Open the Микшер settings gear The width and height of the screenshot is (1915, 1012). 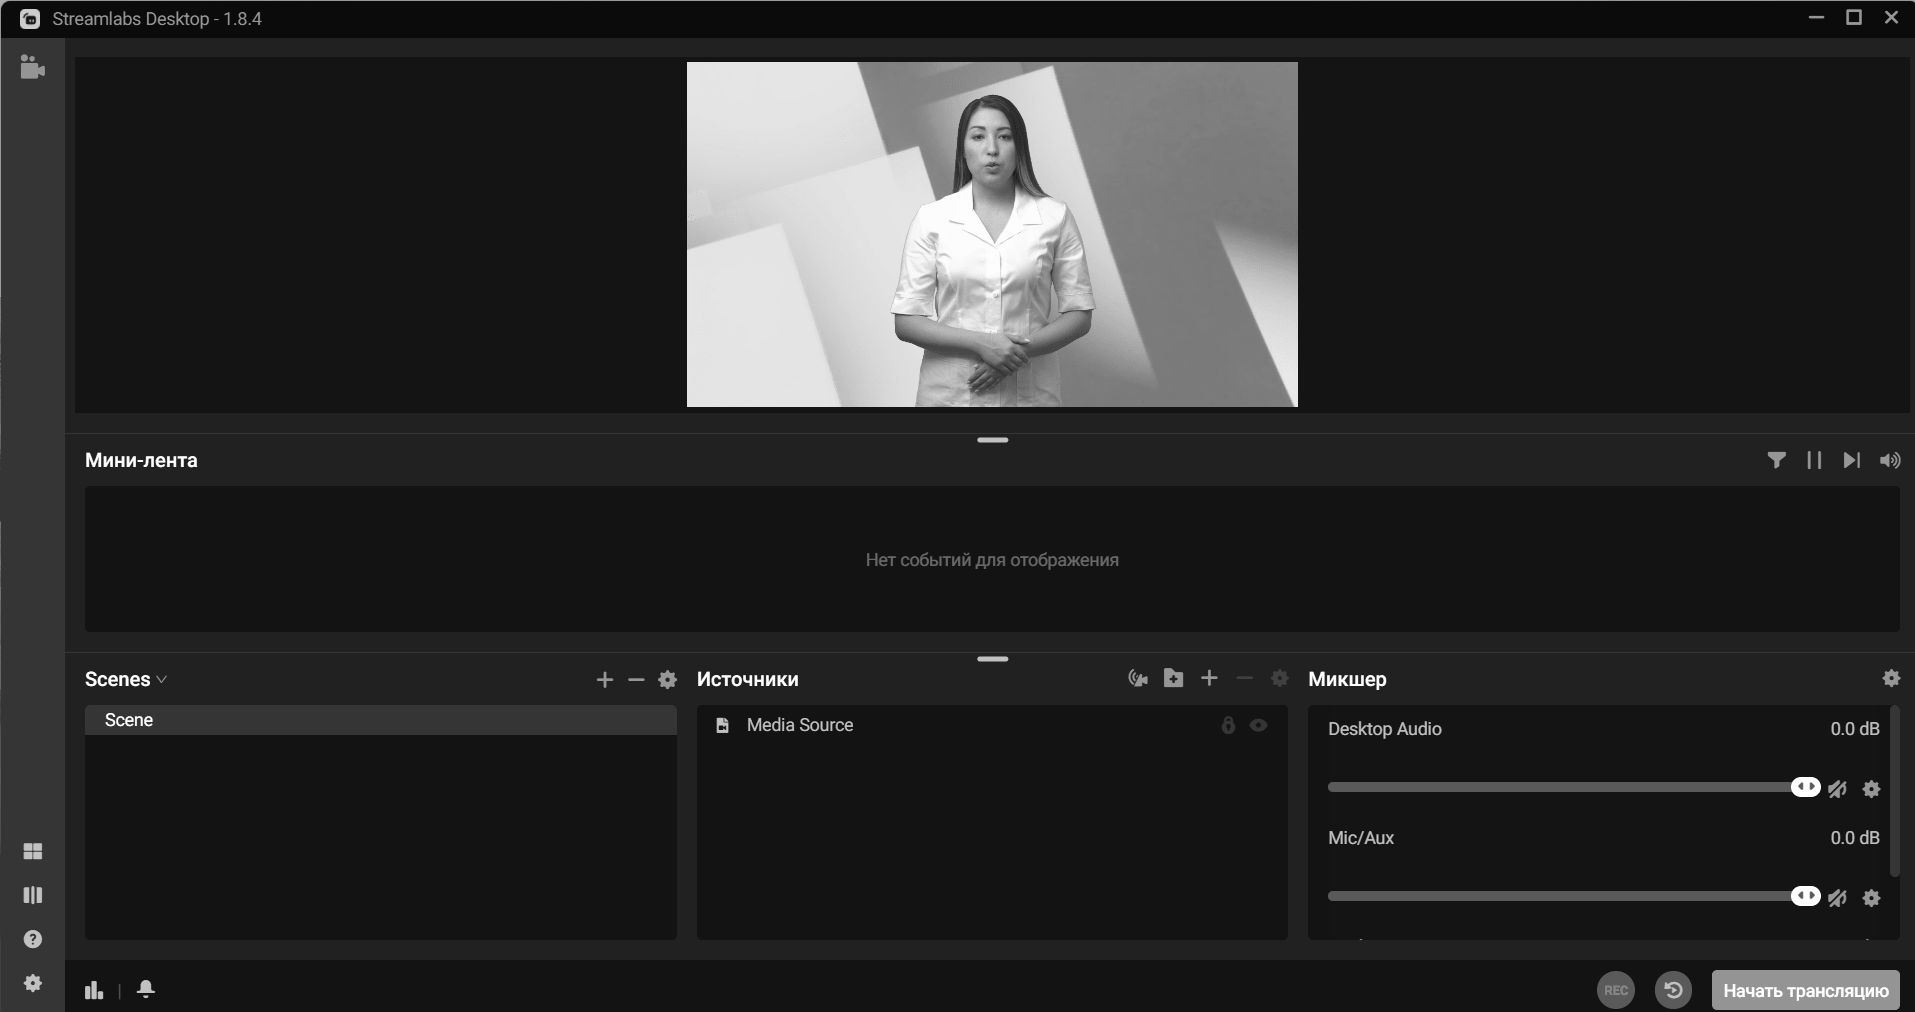(x=1891, y=678)
